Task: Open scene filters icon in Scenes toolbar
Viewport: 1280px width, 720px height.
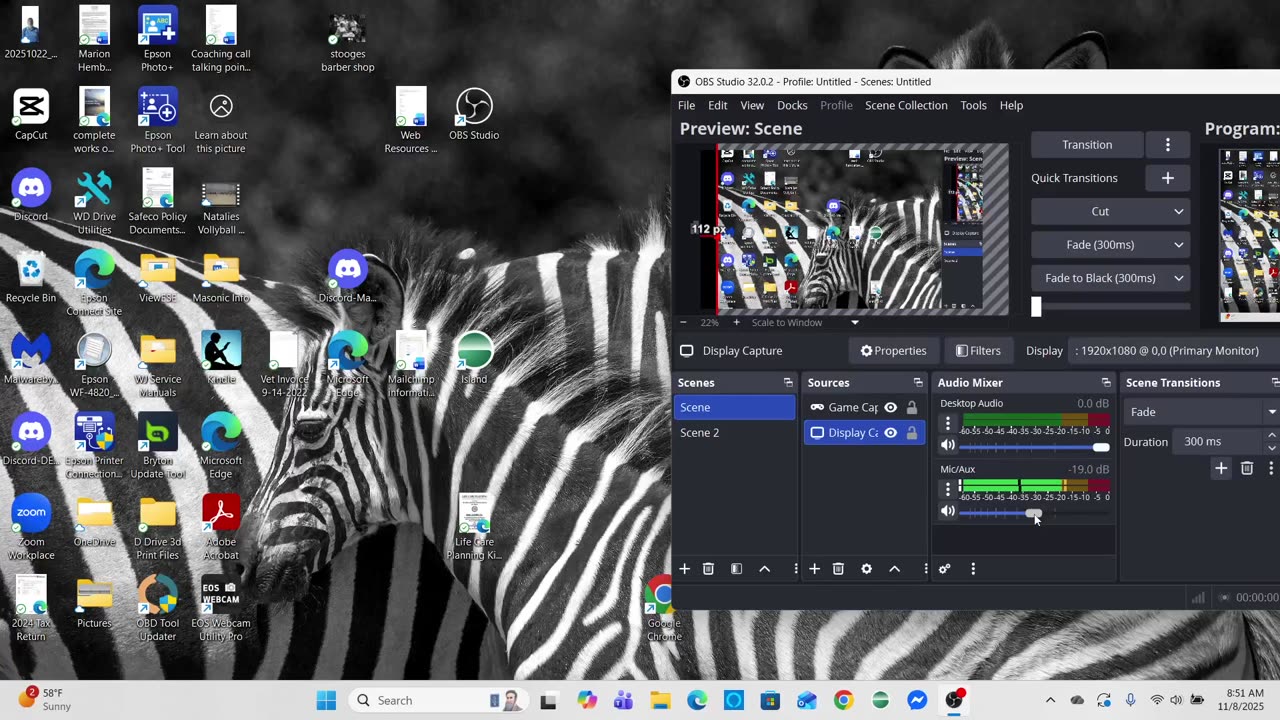Action: [x=737, y=569]
